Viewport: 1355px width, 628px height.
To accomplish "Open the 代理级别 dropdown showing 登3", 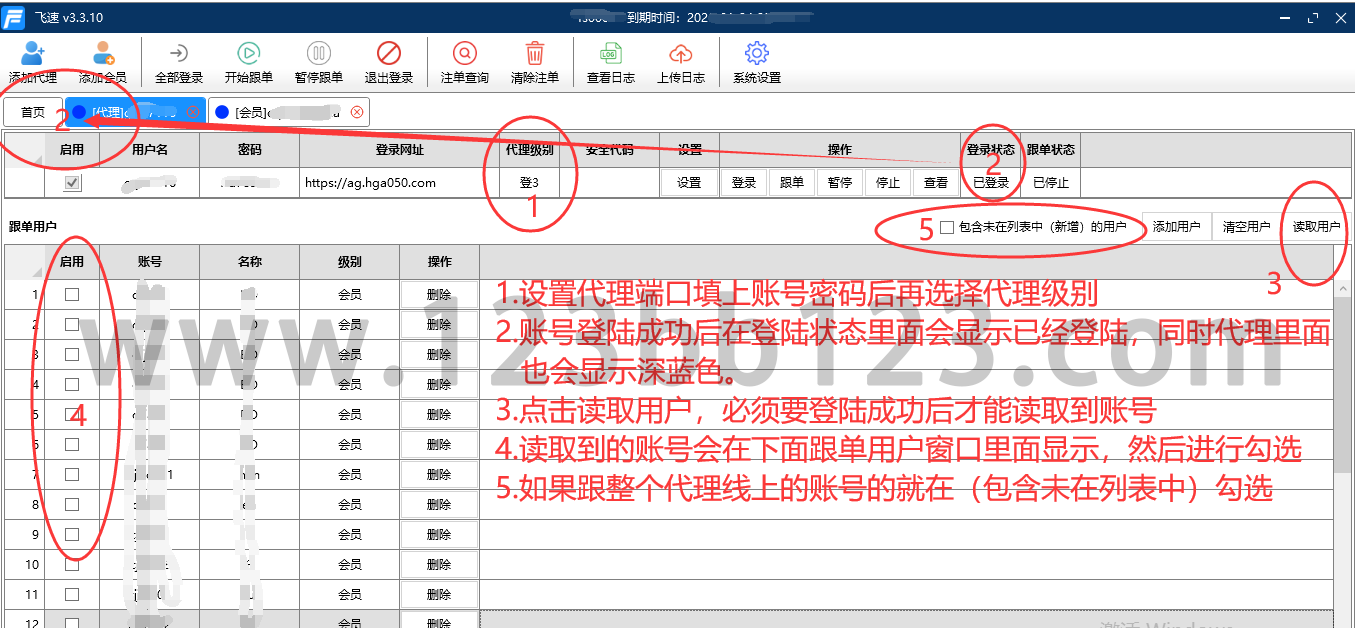I will (529, 183).
